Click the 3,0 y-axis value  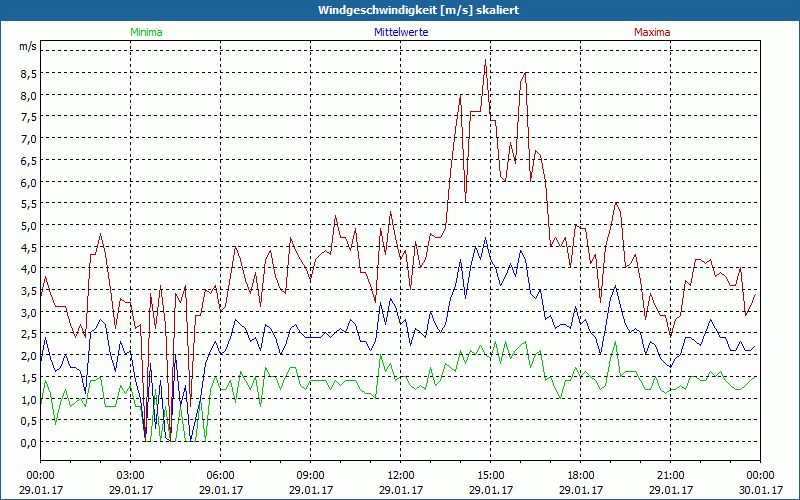click(x=29, y=312)
